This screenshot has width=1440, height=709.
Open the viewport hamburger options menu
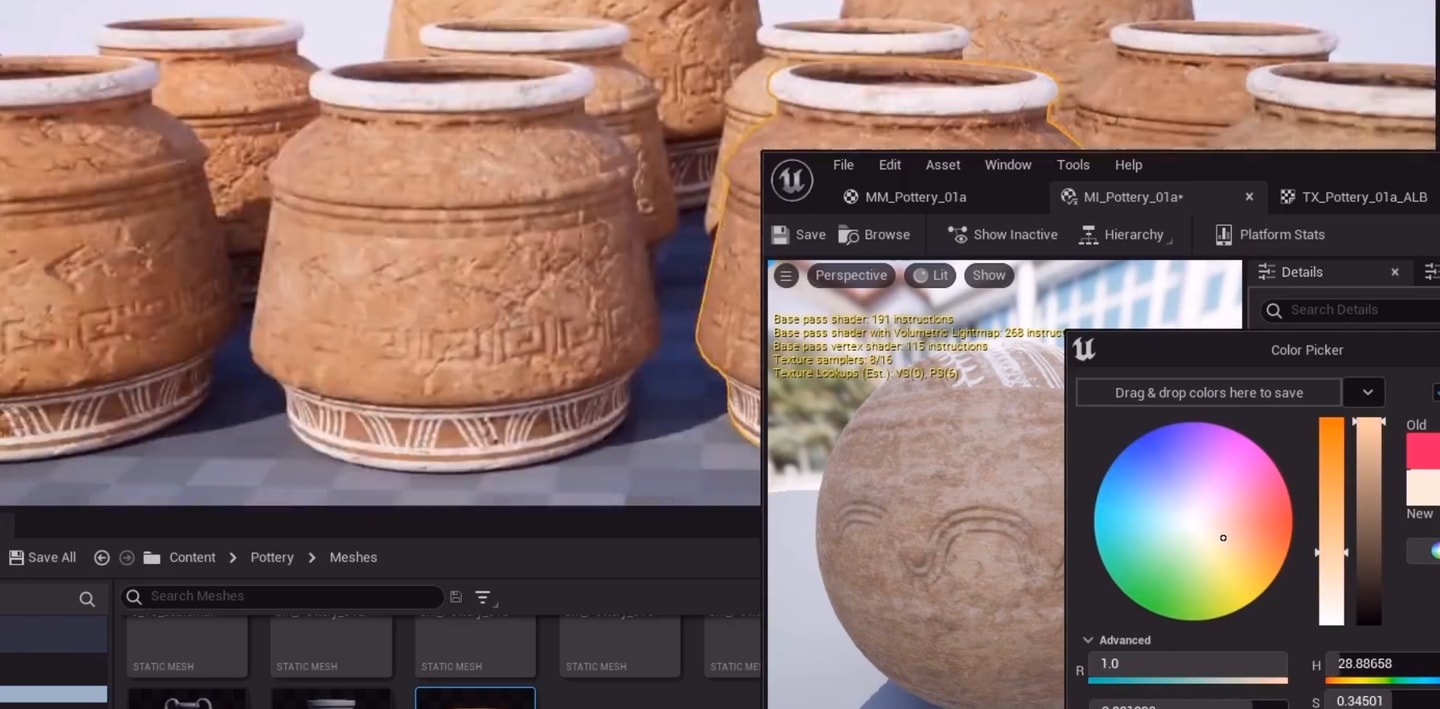point(786,276)
